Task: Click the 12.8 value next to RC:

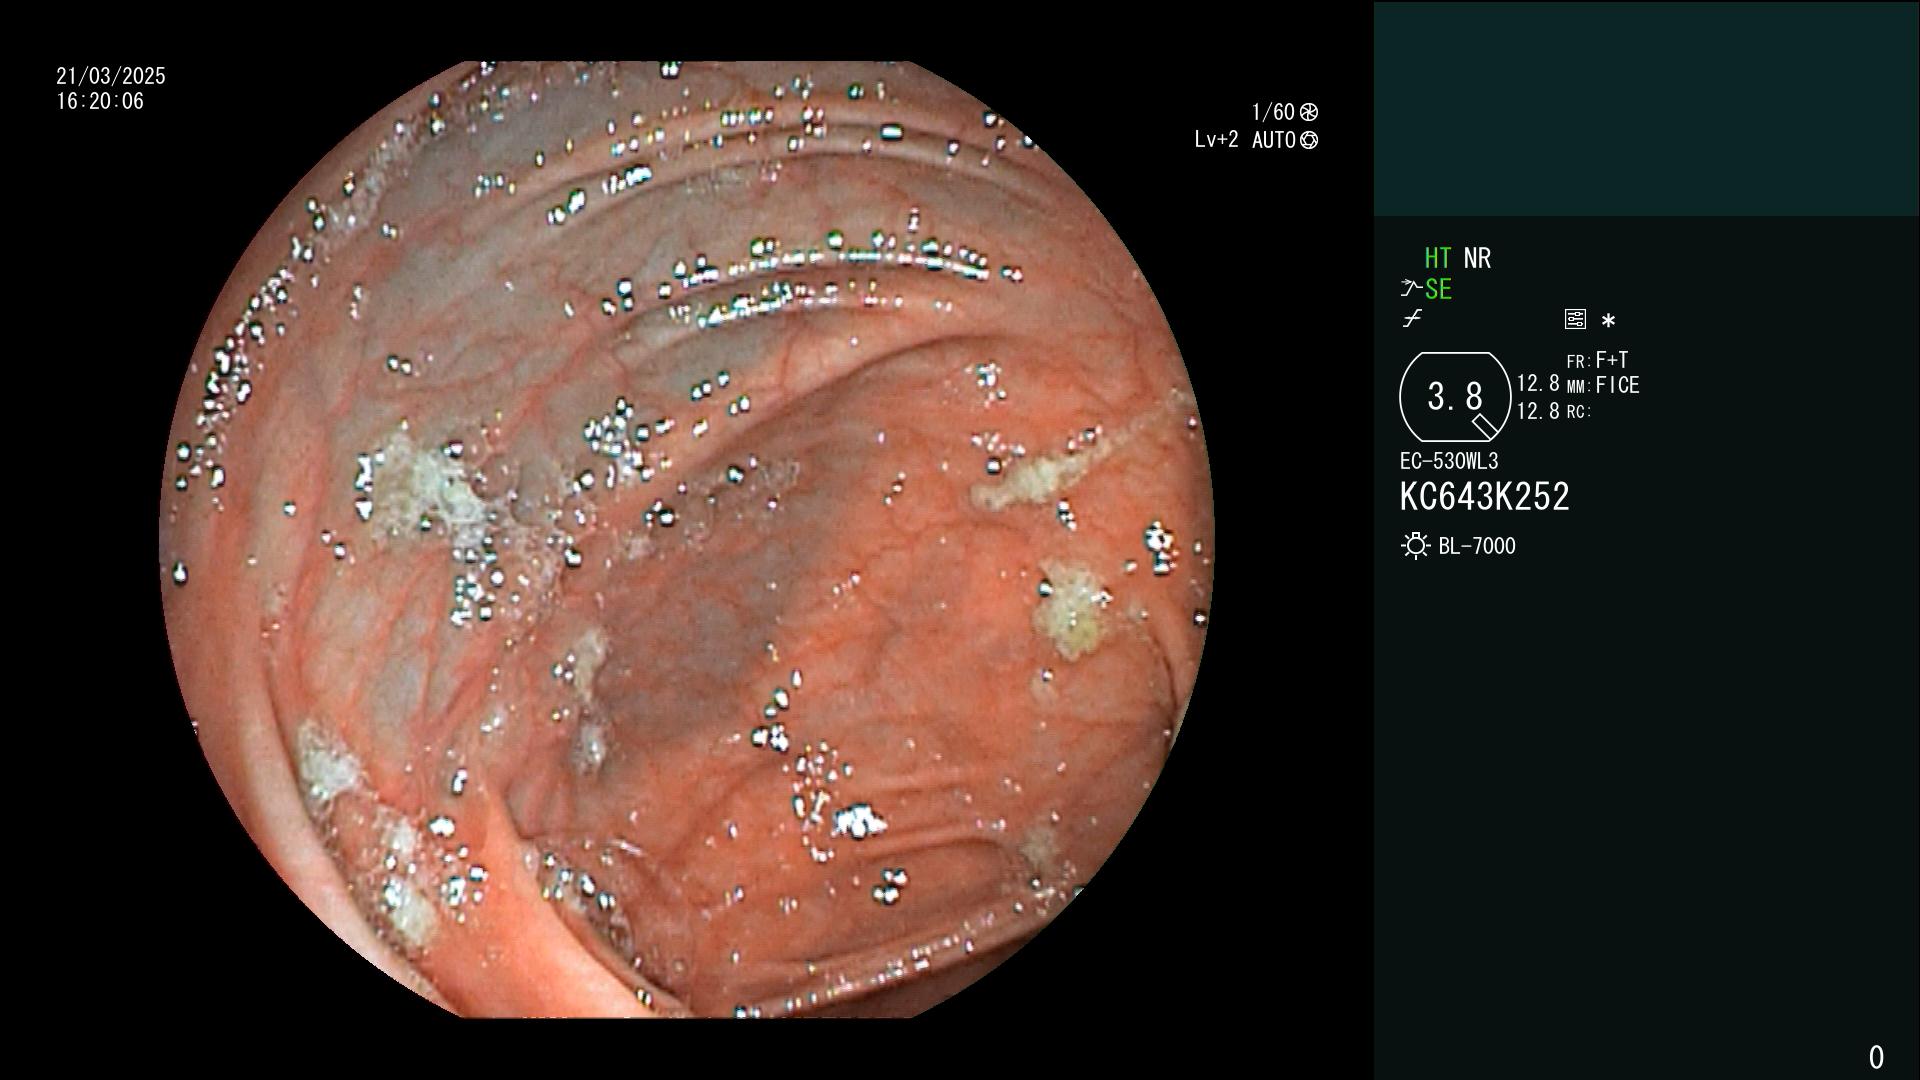Action: click(x=1538, y=411)
